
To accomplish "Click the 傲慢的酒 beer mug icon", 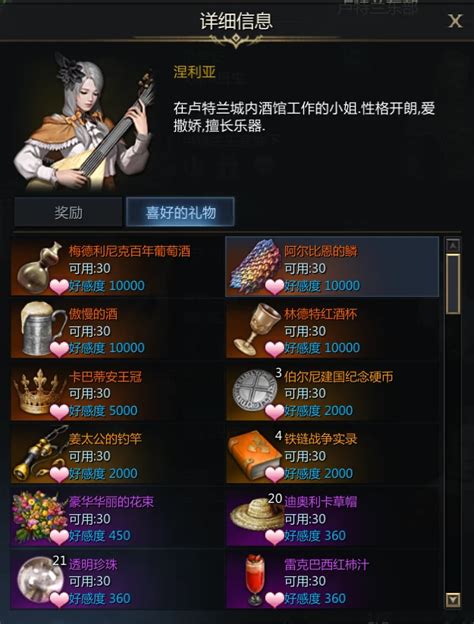I will tap(42, 328).
